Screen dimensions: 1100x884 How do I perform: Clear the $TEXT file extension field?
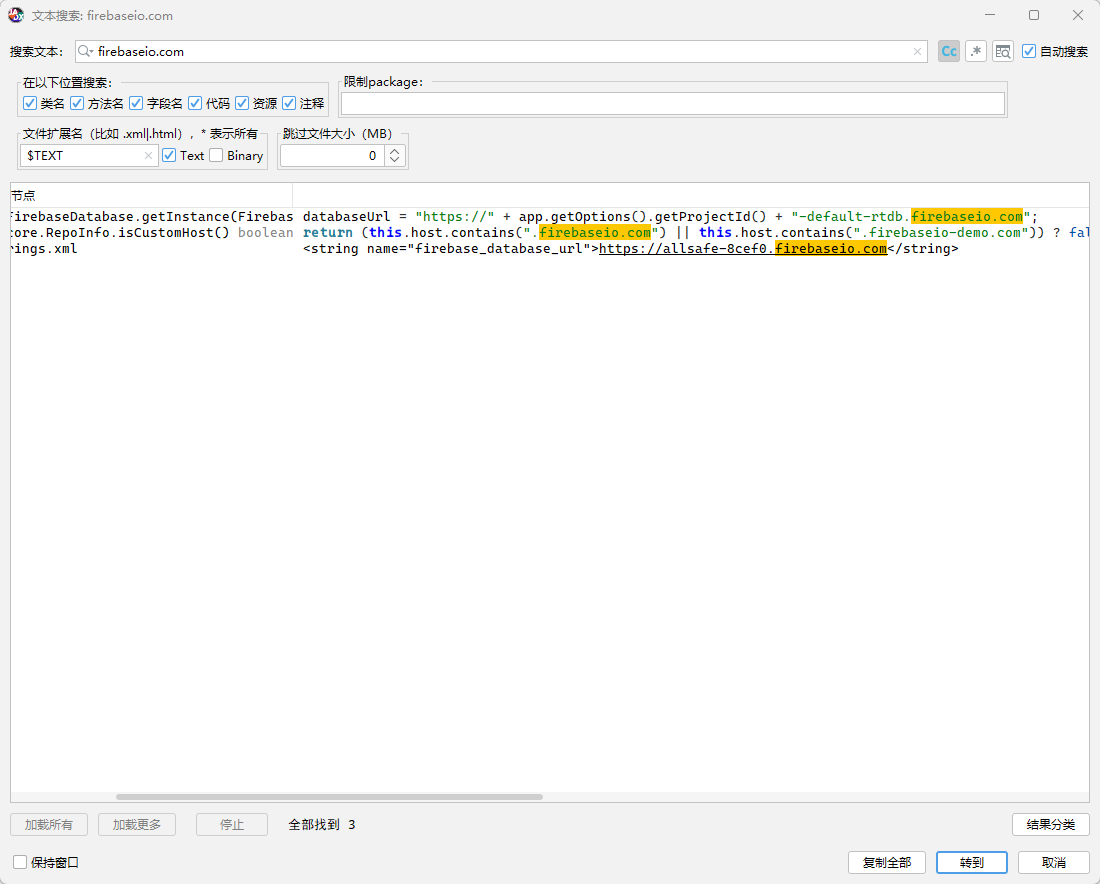tap(148, 156)
